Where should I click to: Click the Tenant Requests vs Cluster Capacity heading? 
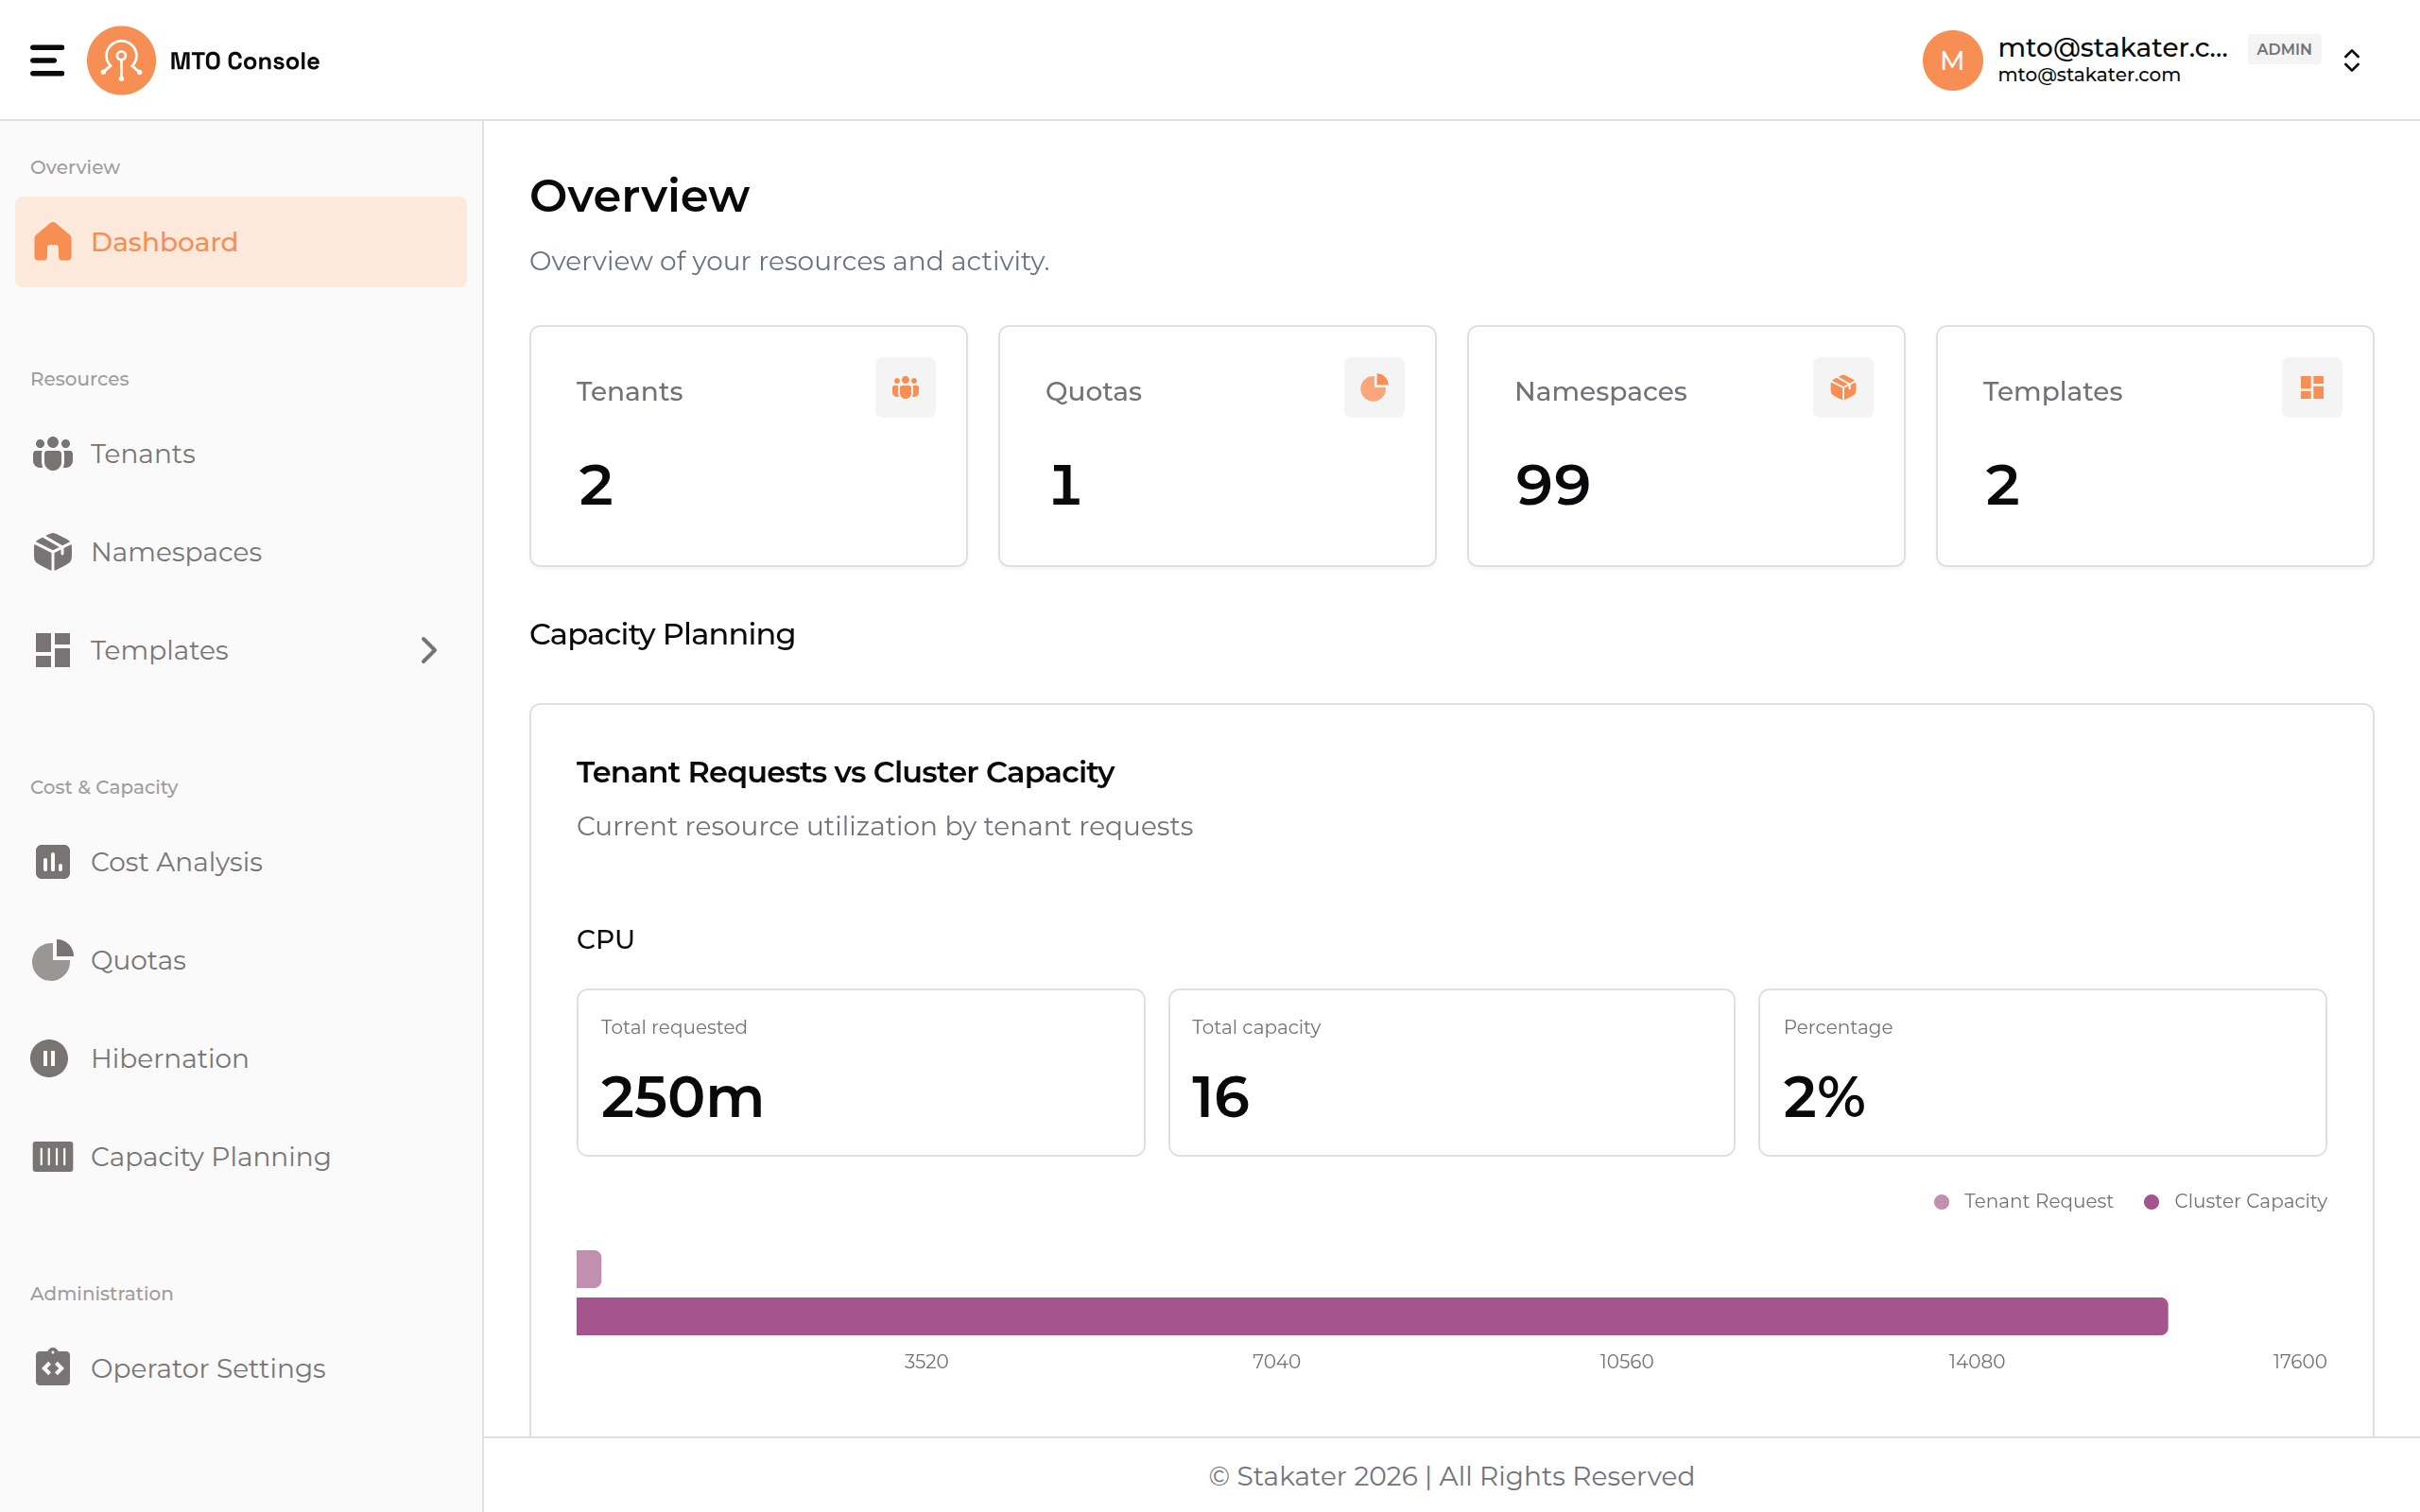pyautogui.click(x=845, y=772)
